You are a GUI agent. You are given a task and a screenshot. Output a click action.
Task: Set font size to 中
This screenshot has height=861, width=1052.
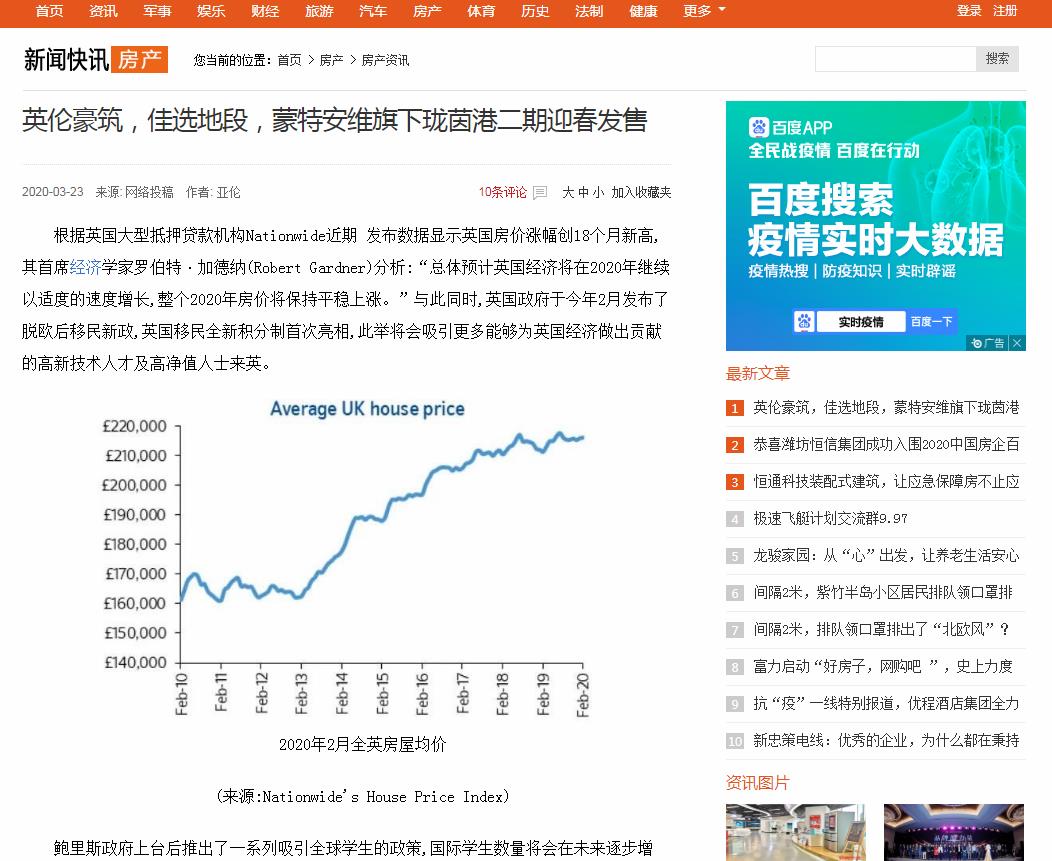click(583, 193)
